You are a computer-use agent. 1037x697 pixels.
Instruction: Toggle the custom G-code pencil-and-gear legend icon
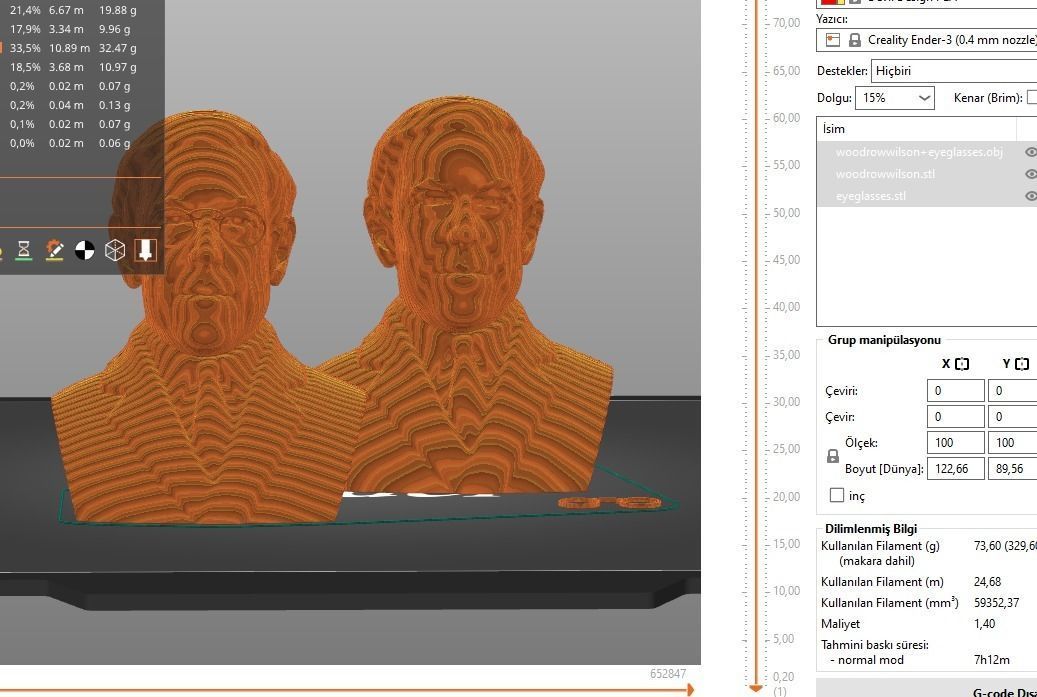54,250
